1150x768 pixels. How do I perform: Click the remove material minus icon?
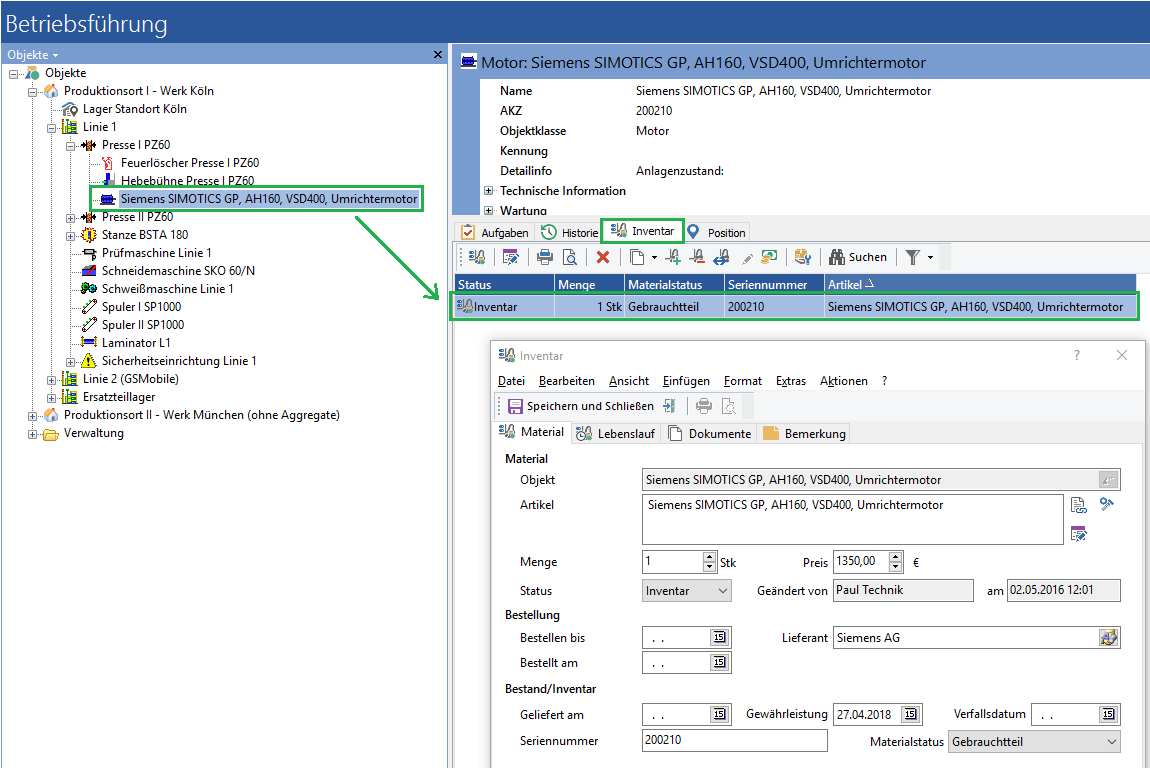coord(697,257)
